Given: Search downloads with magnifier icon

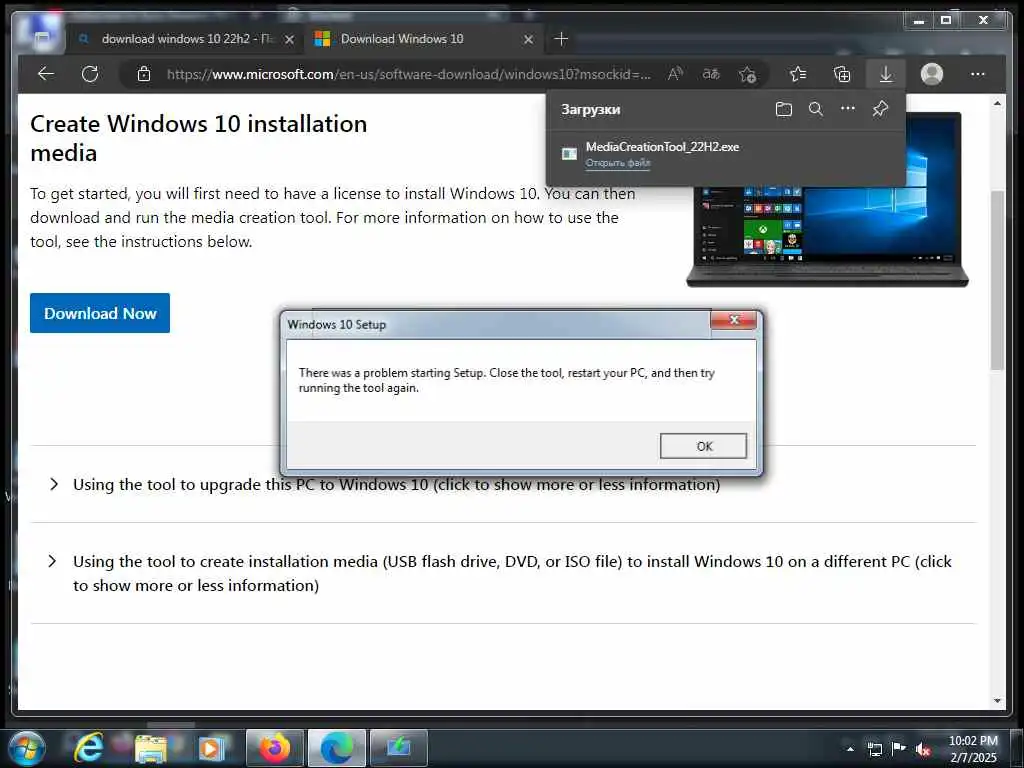Looking at the screenshot, I should 816,109.
